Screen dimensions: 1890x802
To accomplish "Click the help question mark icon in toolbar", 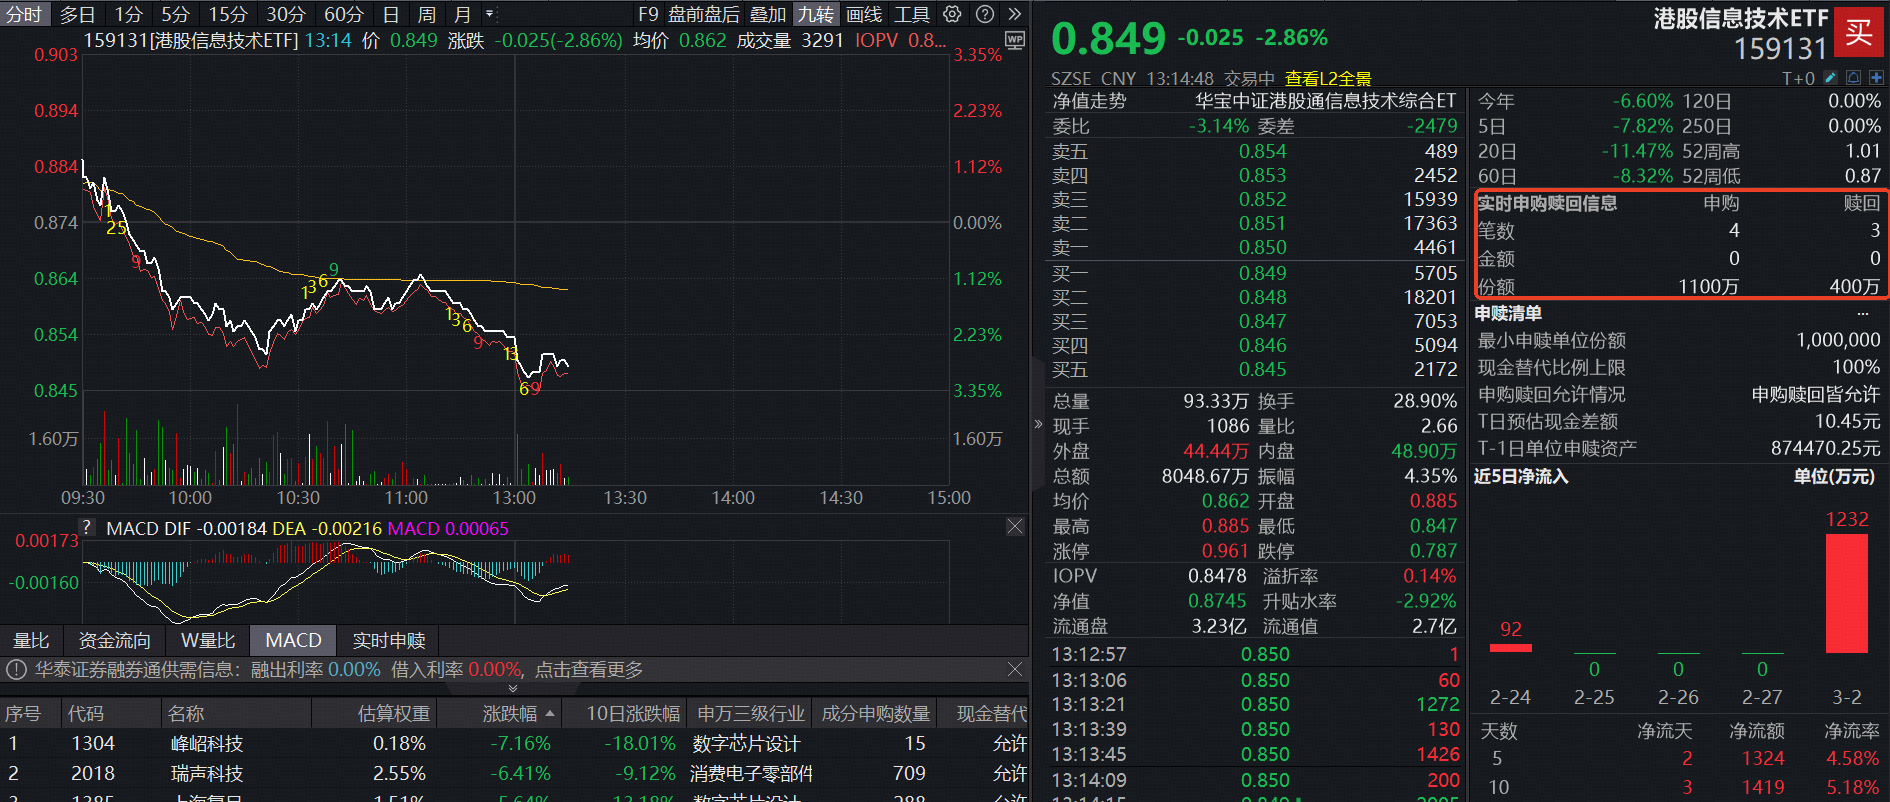I will pyautogui.click(x=984, y=14).
